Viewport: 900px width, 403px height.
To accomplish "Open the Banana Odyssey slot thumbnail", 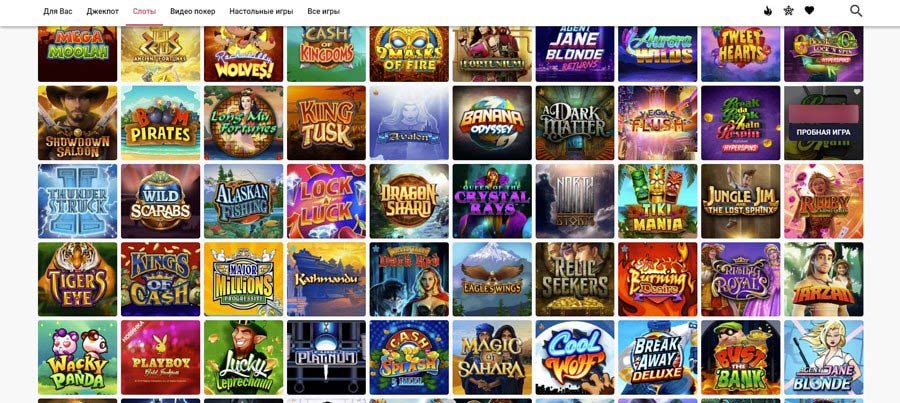I will [492, 123].
